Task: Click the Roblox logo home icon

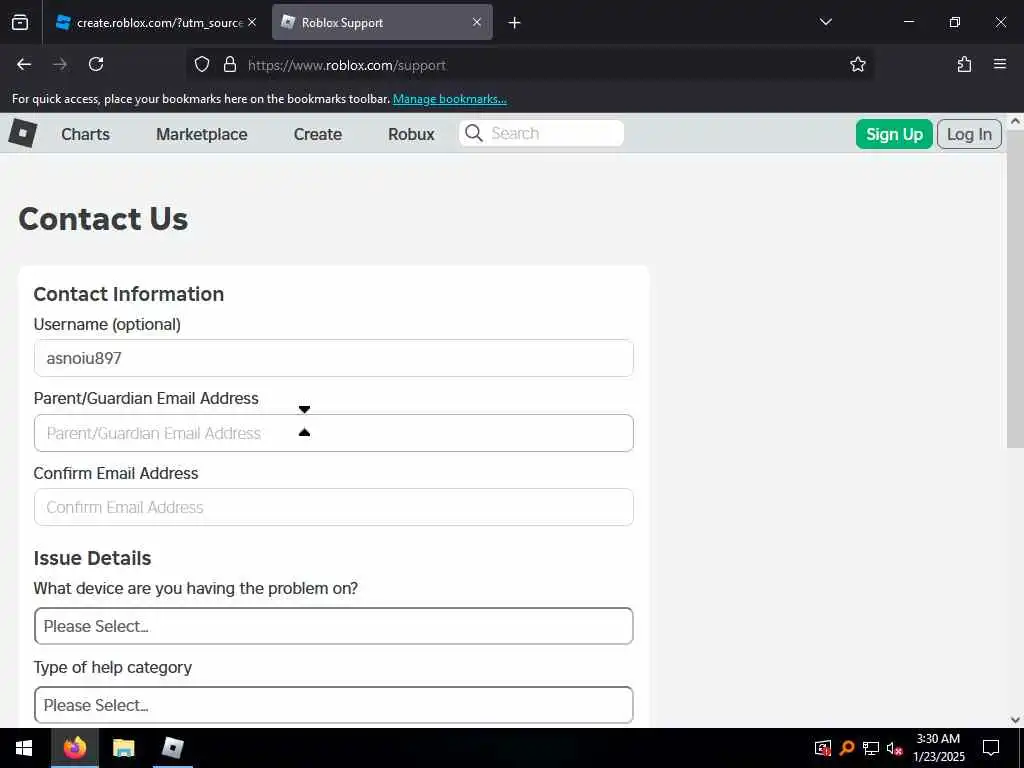Action: pyautogui.click(x=23, y=133)
